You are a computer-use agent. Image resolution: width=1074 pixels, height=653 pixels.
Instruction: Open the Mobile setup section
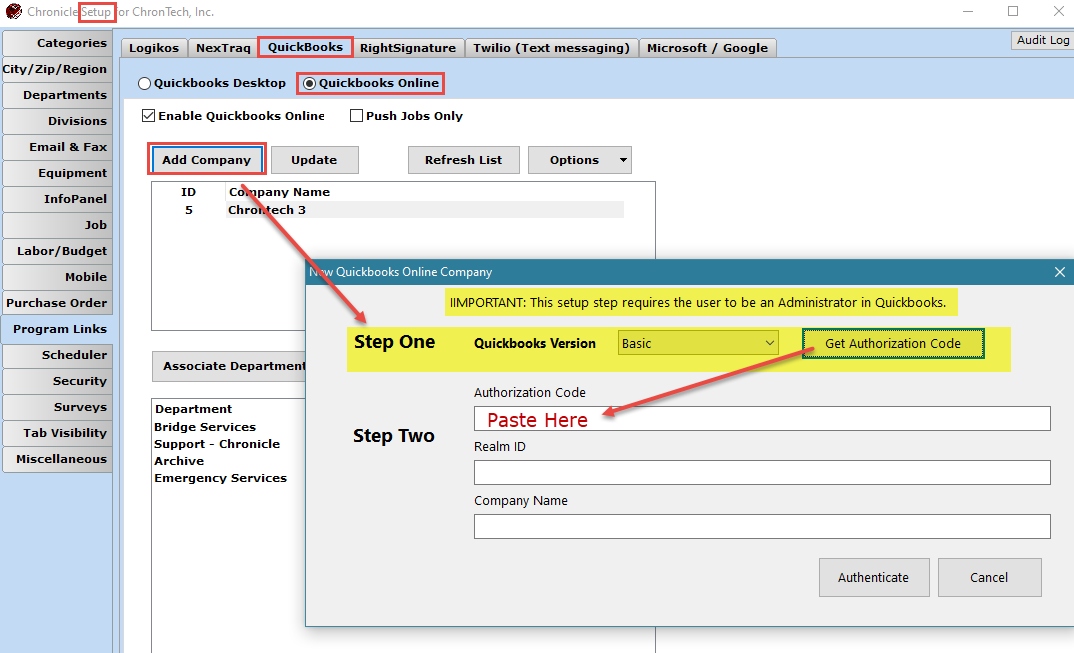tap(57, 277)
